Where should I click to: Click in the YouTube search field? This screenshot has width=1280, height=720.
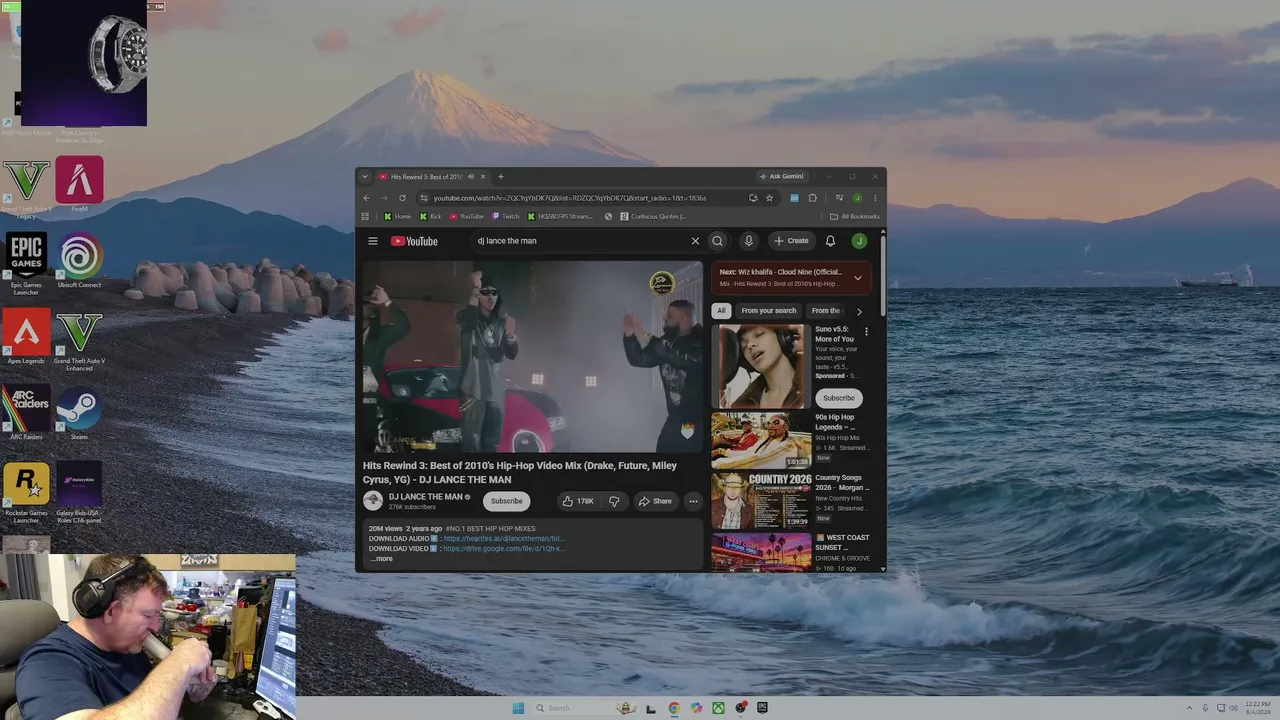point(580,241)
